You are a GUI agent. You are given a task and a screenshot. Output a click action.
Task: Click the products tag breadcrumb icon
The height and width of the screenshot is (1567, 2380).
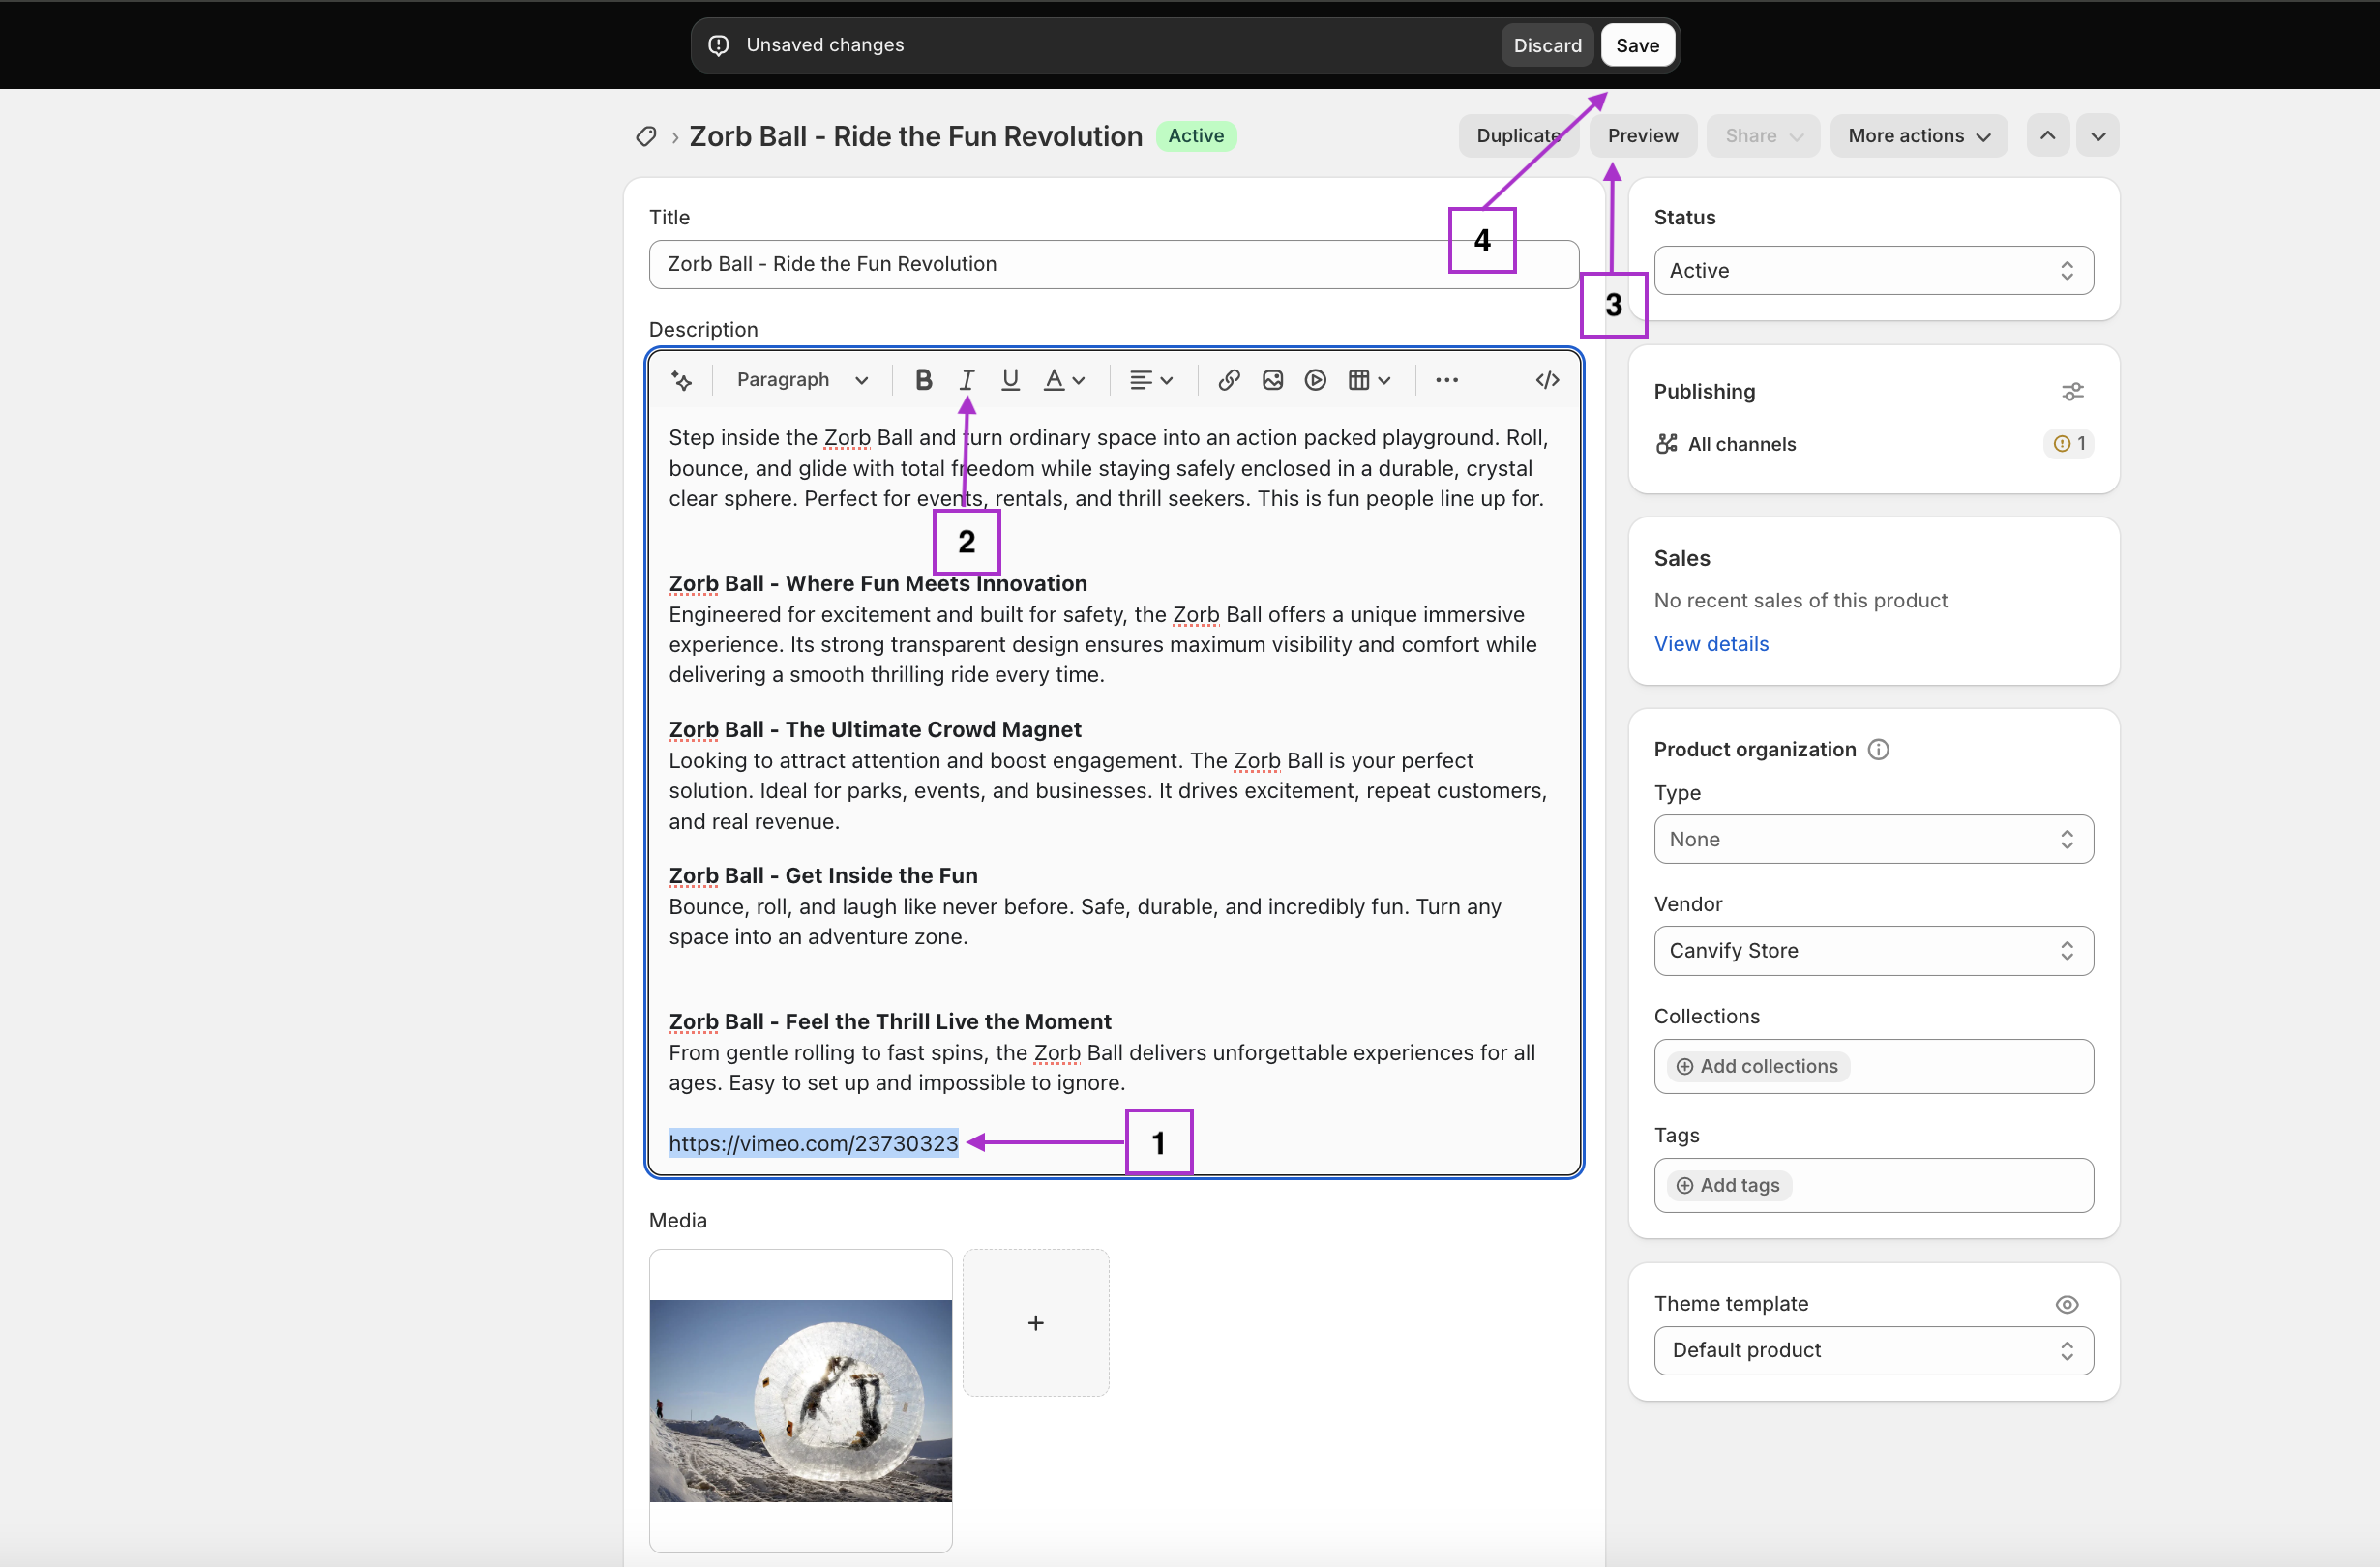pos(646,136)
